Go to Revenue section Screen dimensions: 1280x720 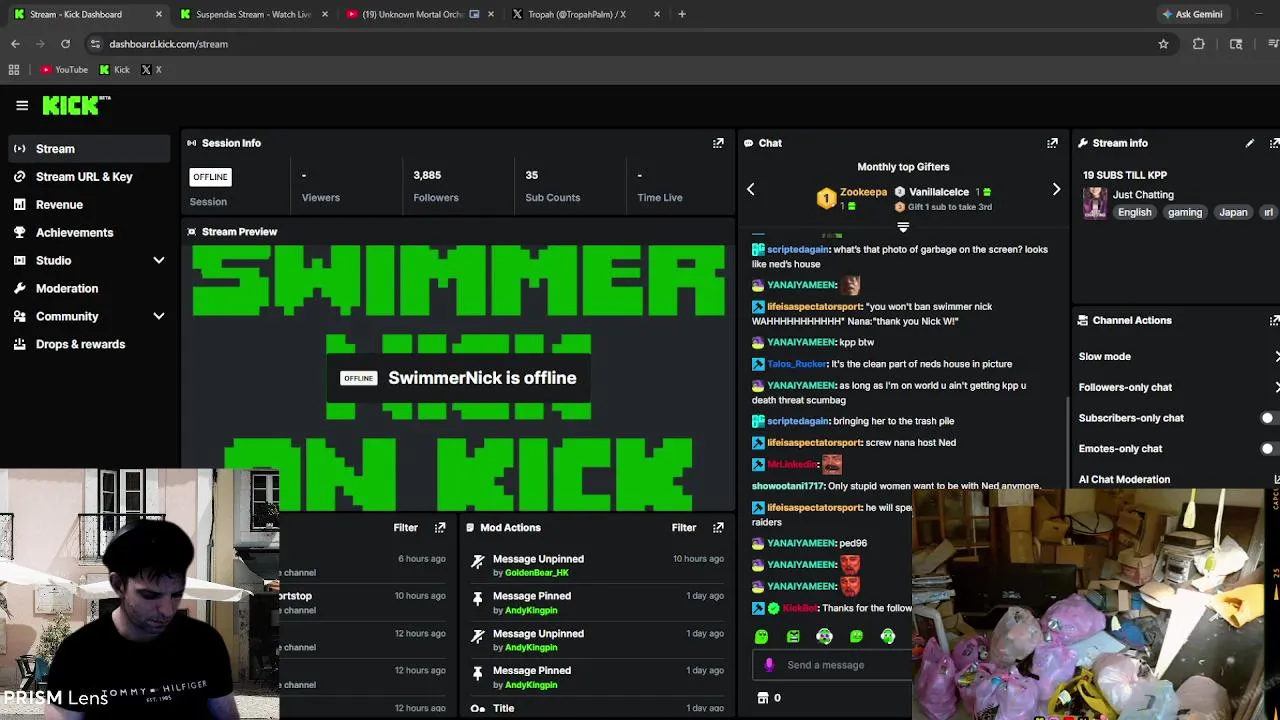click(x=89, y=205)
